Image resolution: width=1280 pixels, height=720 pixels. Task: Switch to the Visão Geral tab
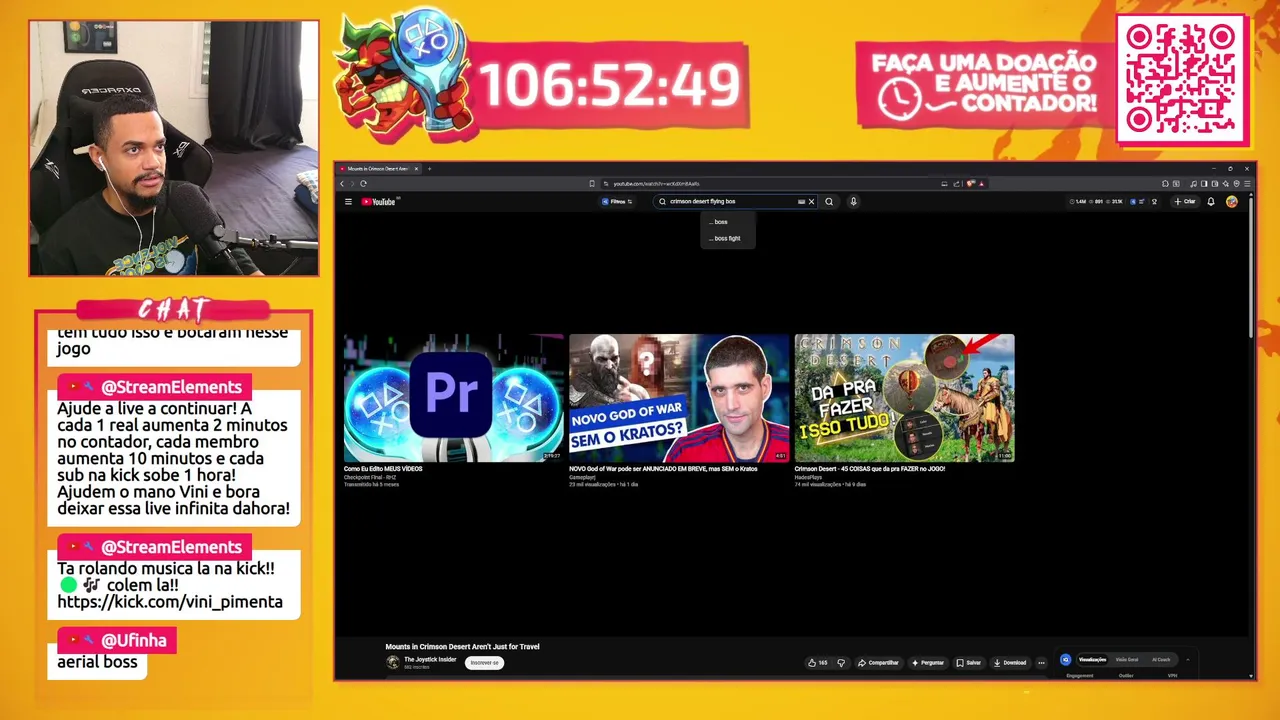[x=1126, y=660]
